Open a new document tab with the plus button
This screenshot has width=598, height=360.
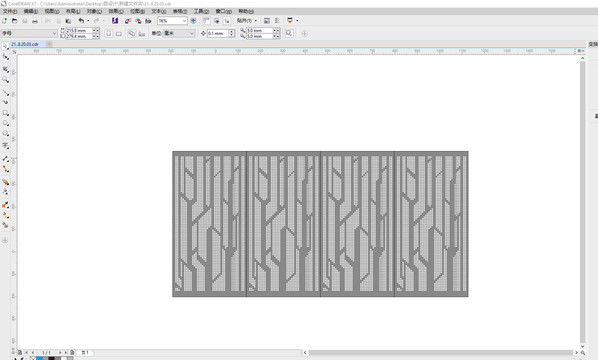[49, 44]
